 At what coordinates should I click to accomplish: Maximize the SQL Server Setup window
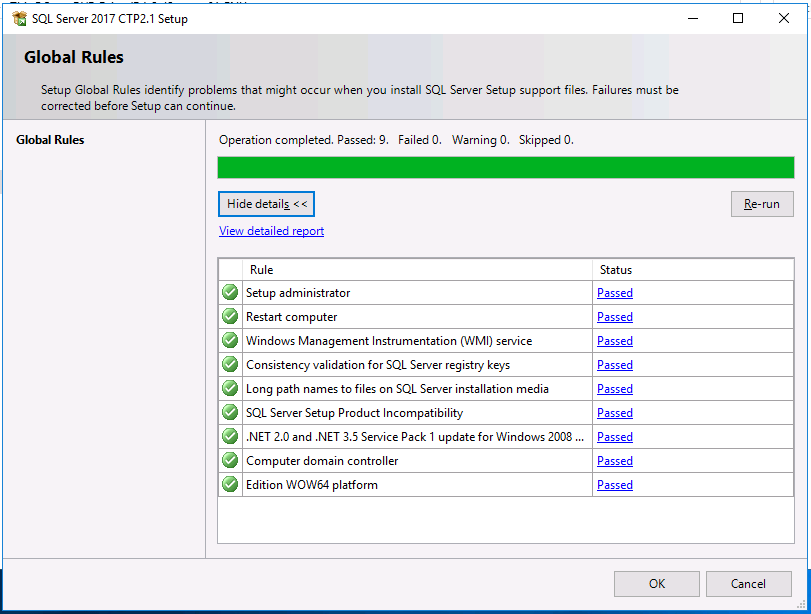click(x=738, y=18)
